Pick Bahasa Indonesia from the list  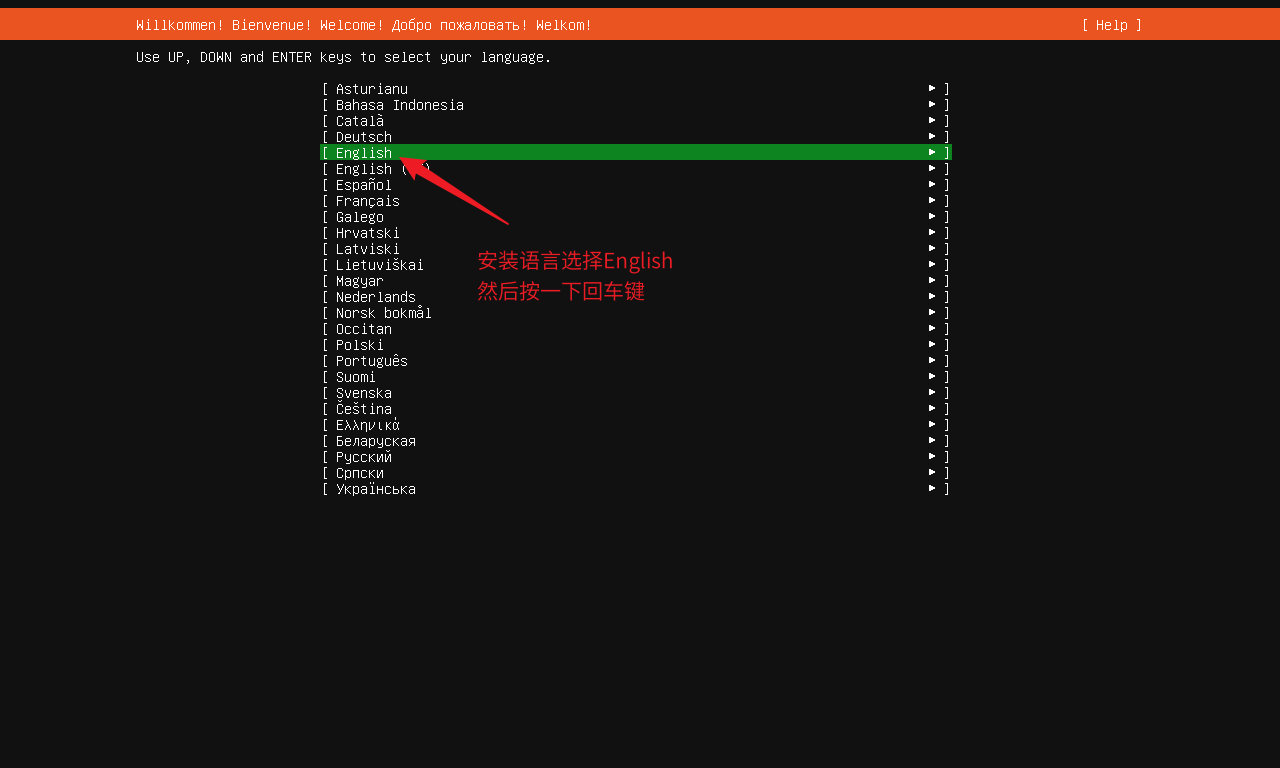coord(399,105)
